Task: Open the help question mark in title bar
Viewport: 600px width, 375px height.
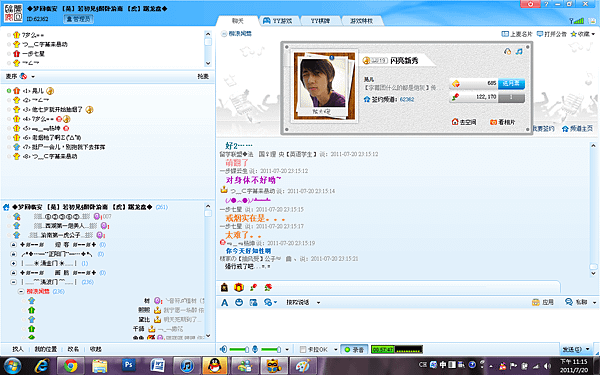Action: coord(546,4)
